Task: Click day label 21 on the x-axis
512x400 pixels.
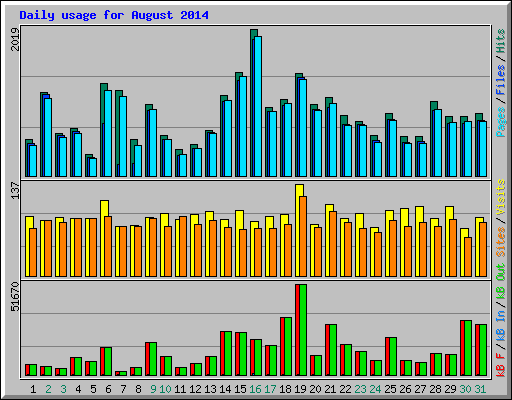Action: coord(330,389)
